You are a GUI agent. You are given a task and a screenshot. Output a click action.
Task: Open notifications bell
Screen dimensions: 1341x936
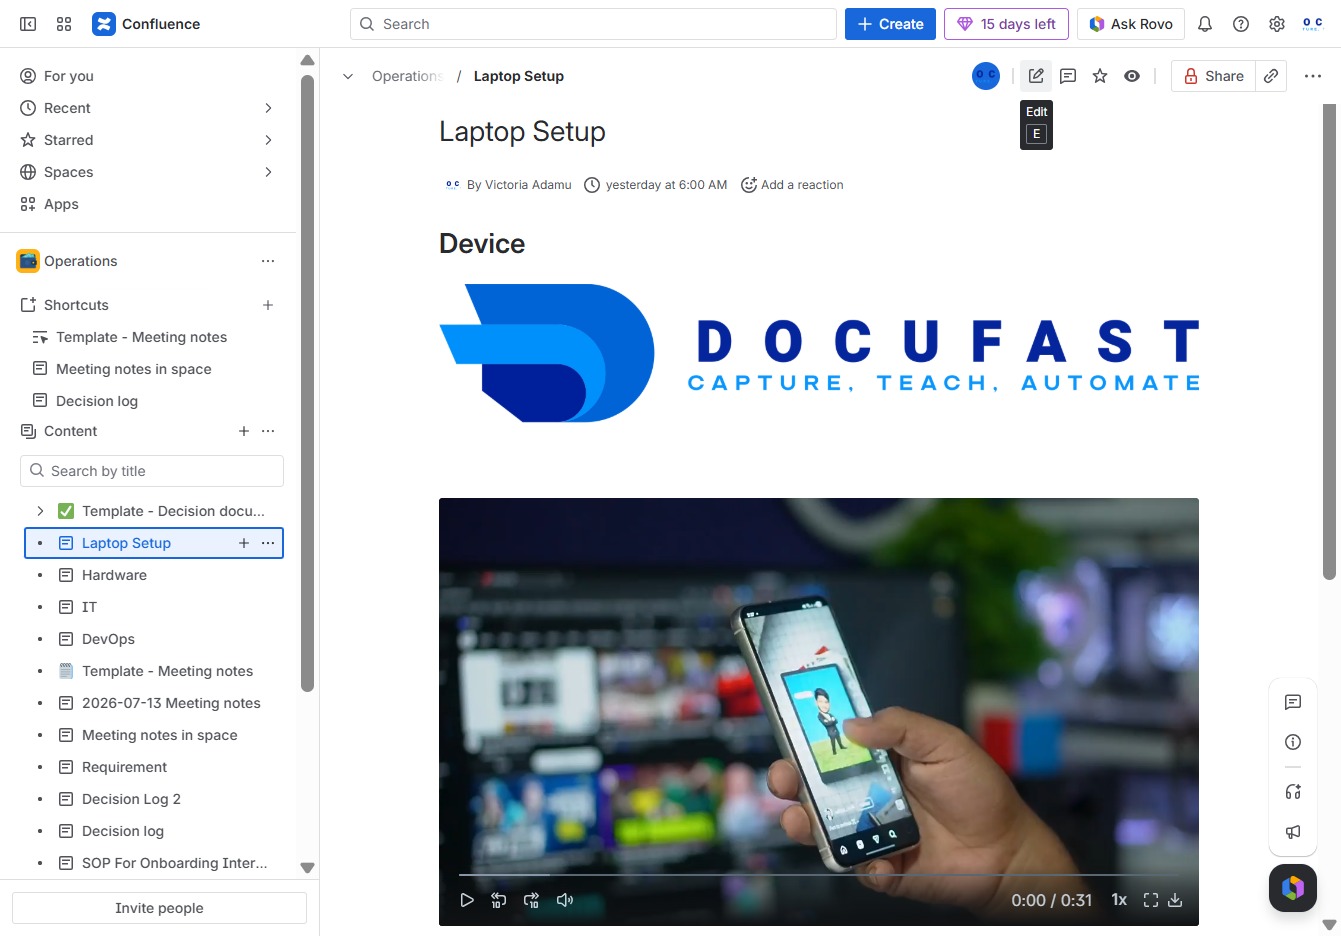[1205, 24]
